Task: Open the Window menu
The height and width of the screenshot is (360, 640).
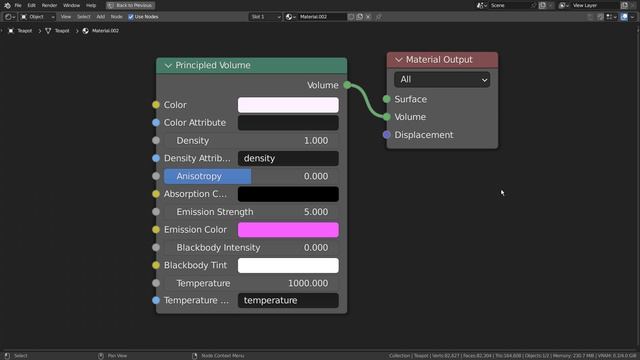Action: click(x=71, y=5)
